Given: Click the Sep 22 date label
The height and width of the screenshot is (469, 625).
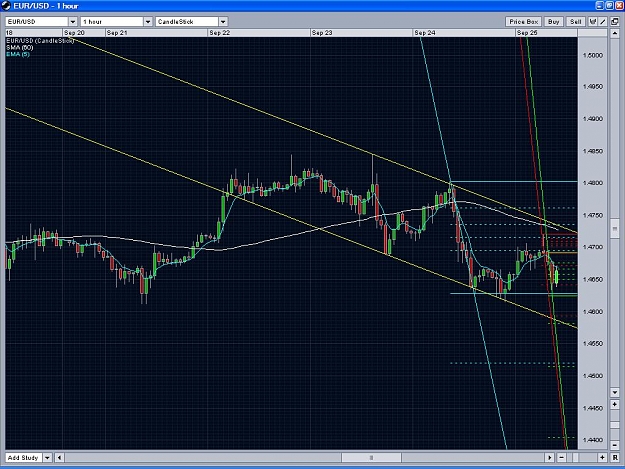Looking at the screenshot, I should click(x=220, y=33).
